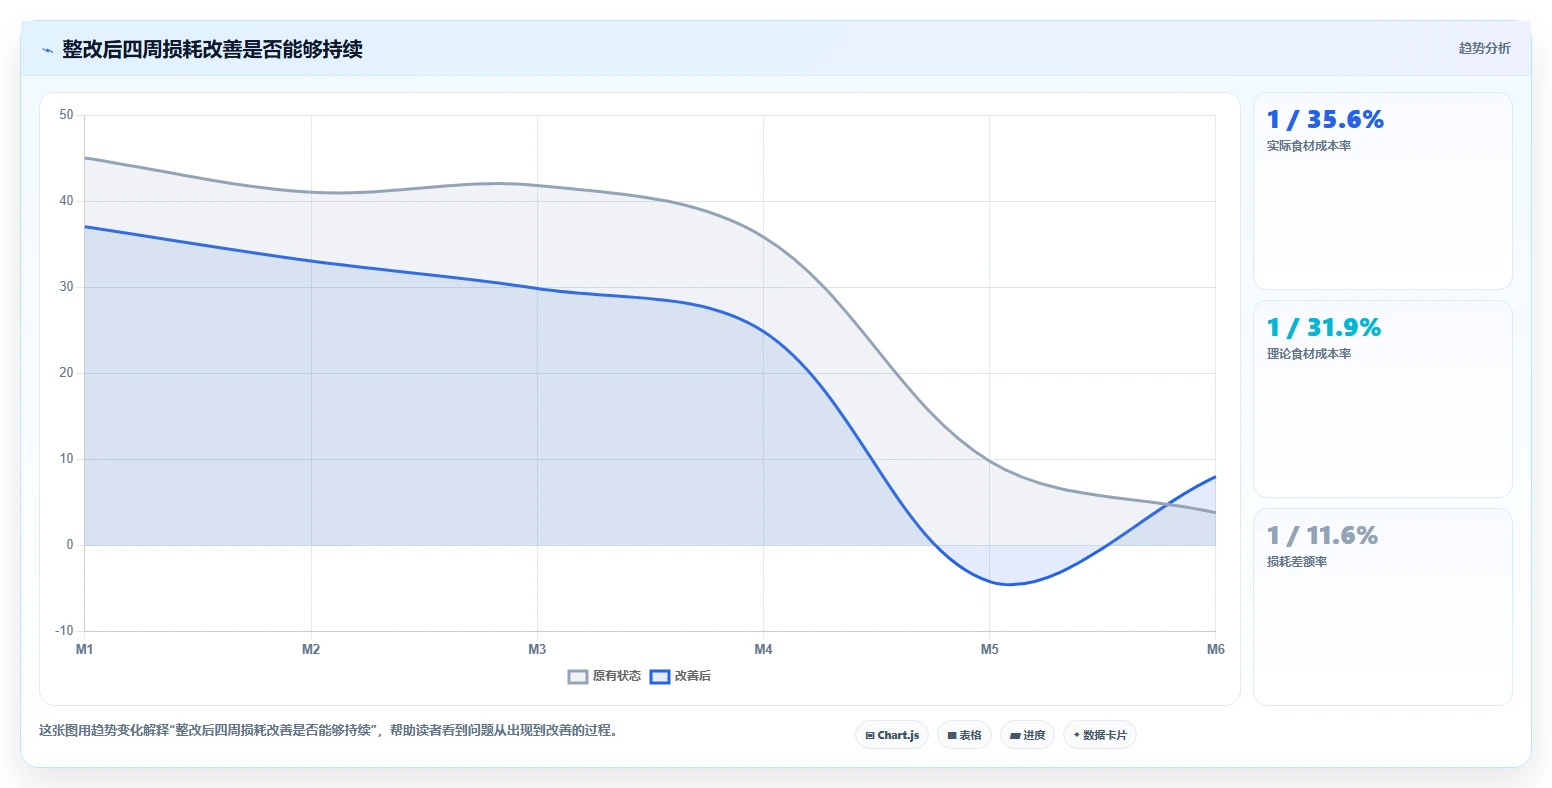This screenshot has width=1552, height=788.
Task: Open the 理论食材成本率 31.9% card
Action: (1383, 399)
